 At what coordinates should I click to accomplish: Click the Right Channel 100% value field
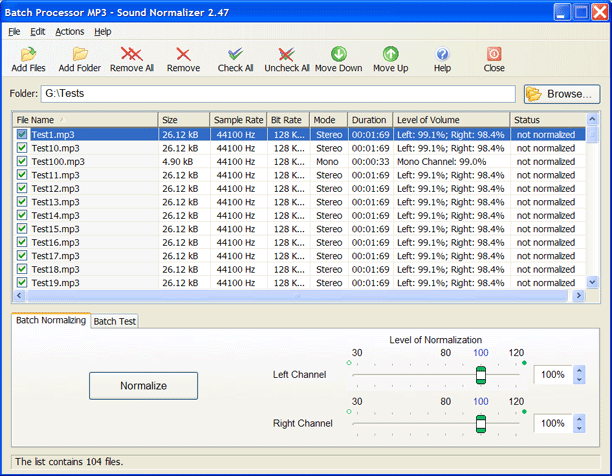click(x=553, y=424)
